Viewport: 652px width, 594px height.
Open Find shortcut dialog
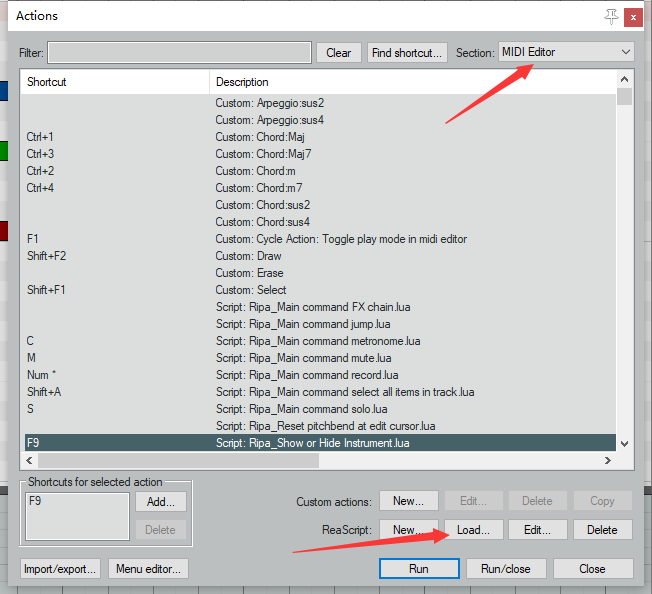[407, 53]
